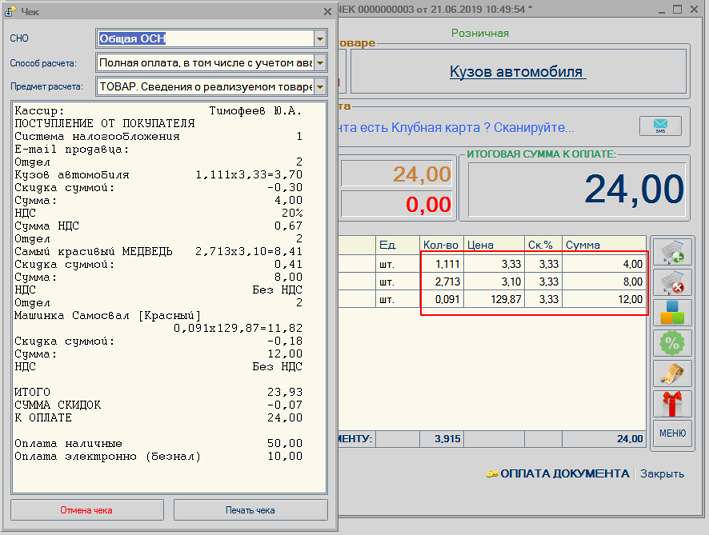Image resolution: width=709 pixels, height=535 pixels.
Task: Expand the СНО dropdown arrow
Action: [x=320, y=38]
